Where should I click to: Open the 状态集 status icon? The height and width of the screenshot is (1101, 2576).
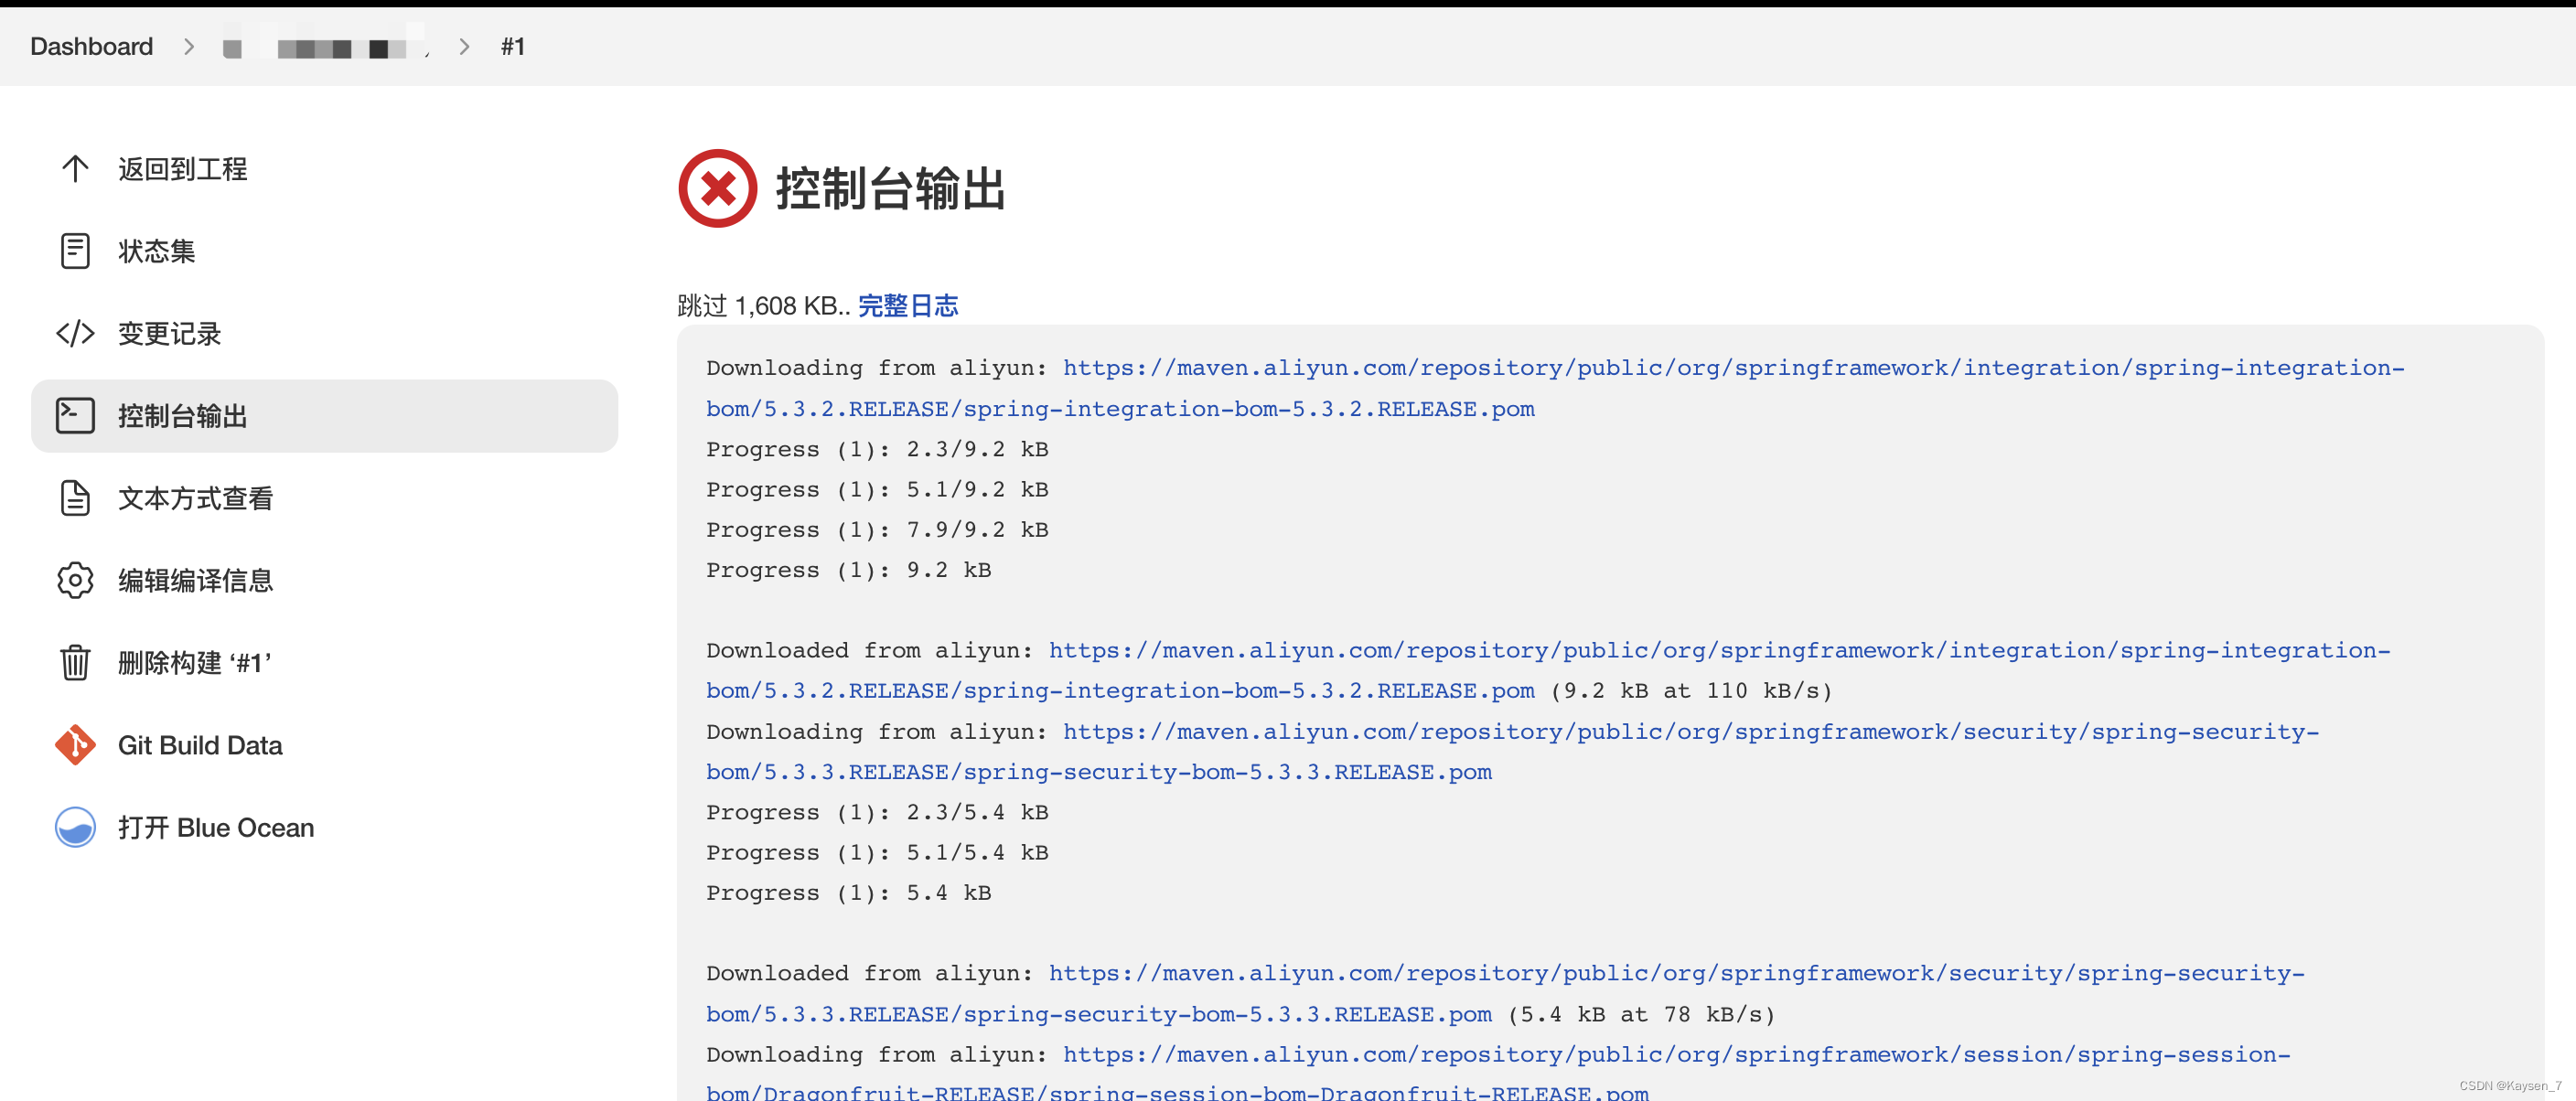tap(75, 251)
